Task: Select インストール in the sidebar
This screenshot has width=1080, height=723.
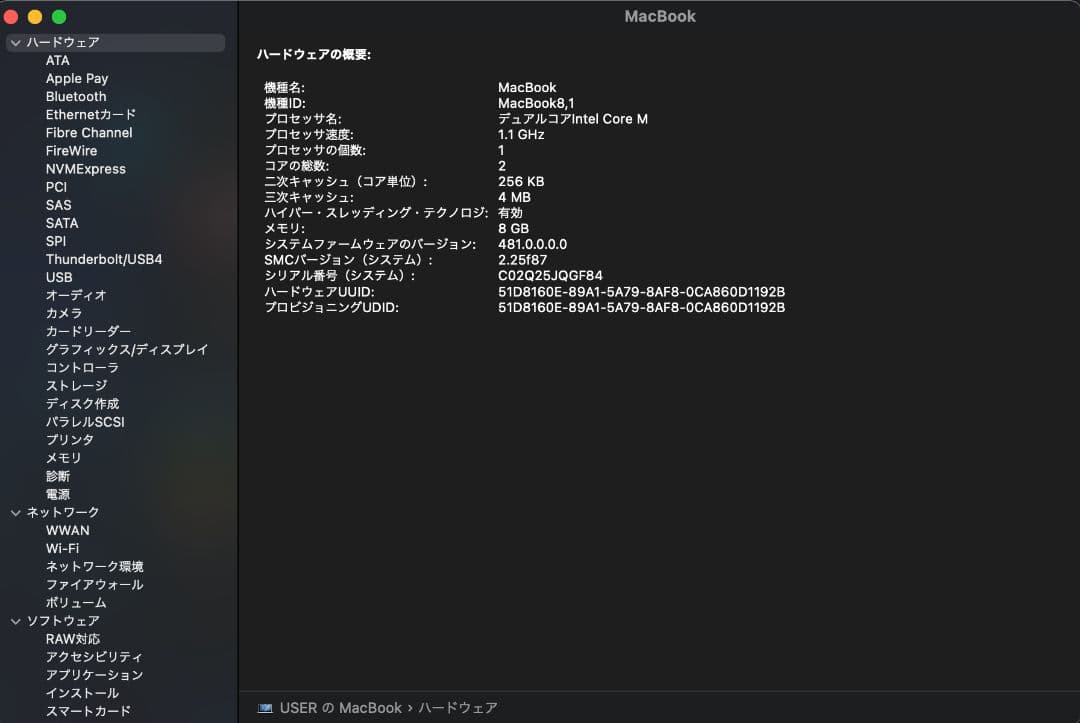Action: (x=83, y=693)
